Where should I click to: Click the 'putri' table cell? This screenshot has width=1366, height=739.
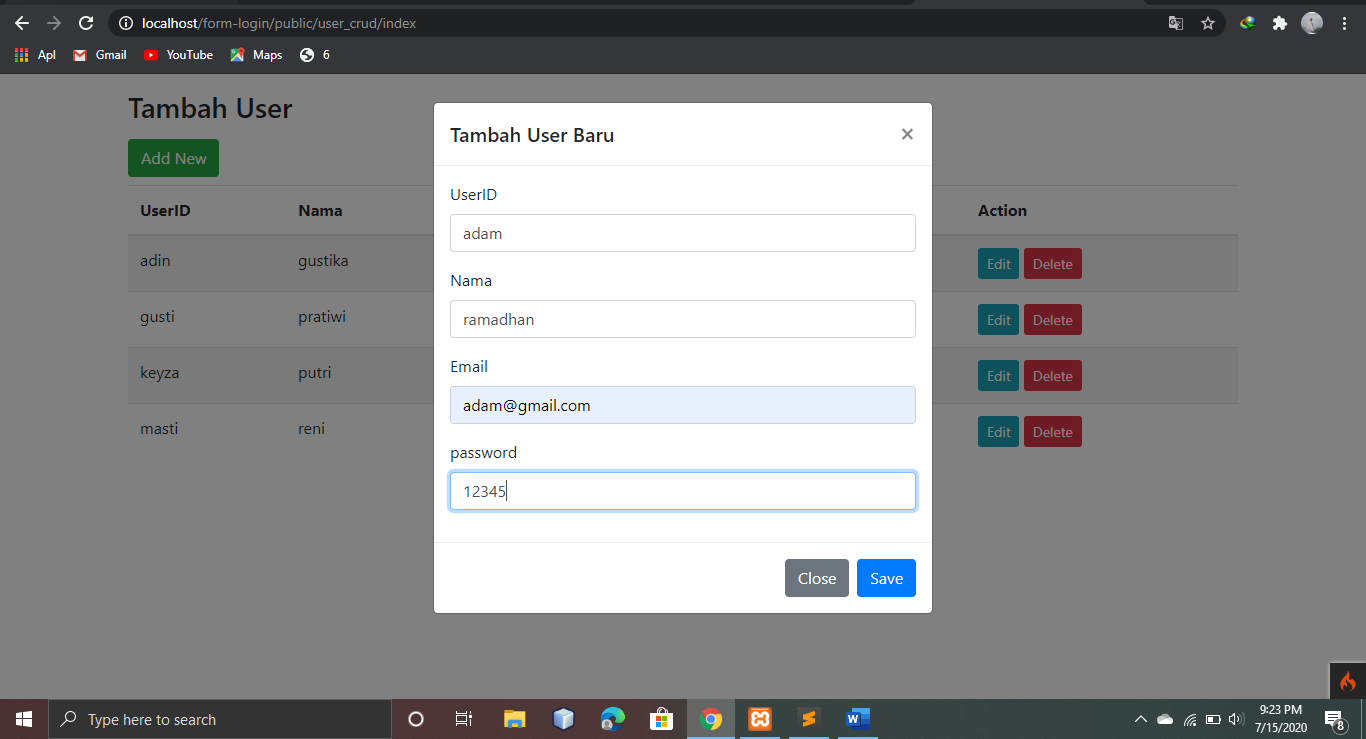tap(314, 373)
